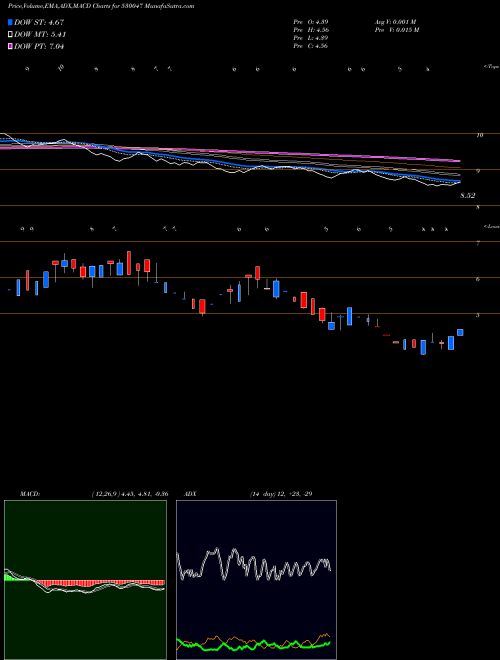This screenshot has width=500, height=660.
Task: Click the 8.52 price label near the EMA lines
Action: (468, 196)
